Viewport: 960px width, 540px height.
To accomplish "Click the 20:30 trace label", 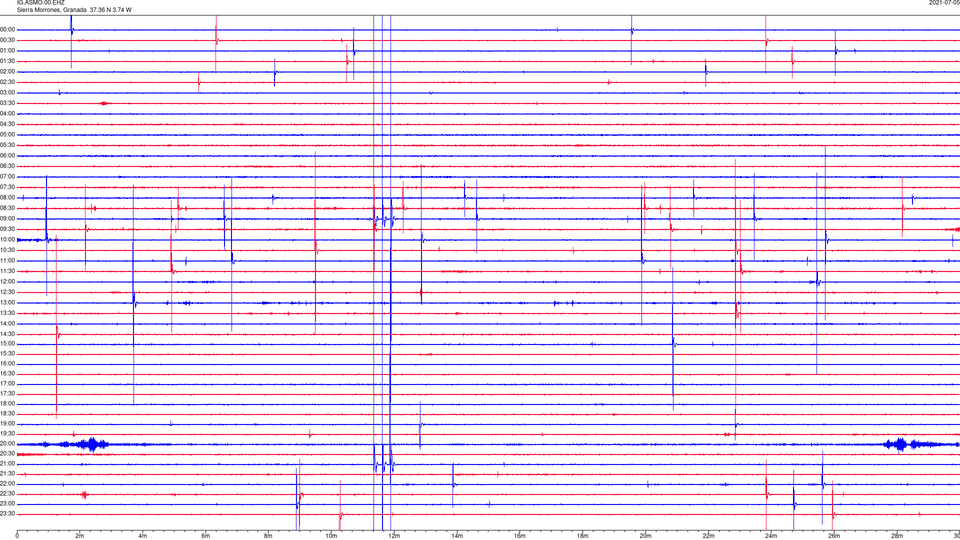I will 8,454.
